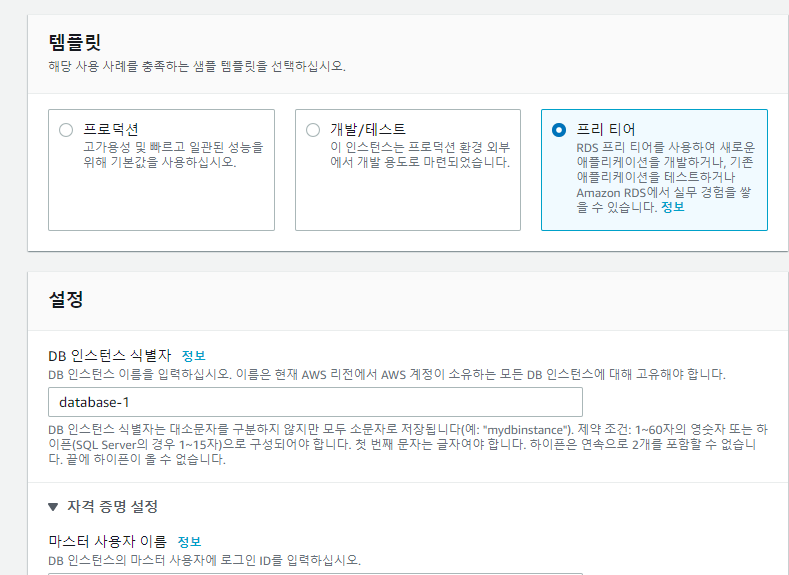Collapse the 자격 증명 설정 section triangle
Image resolution: width=789 pixels, height=575 pixels.
53,507
